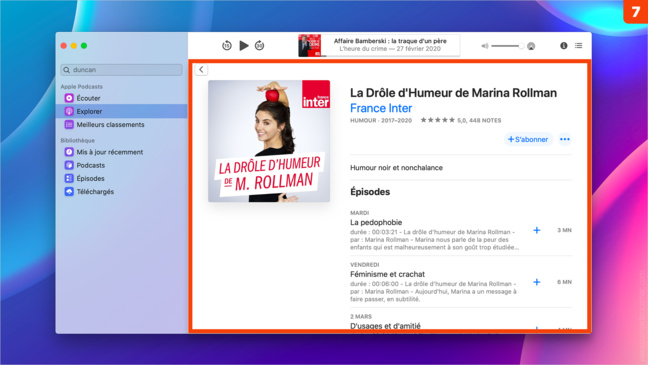Subscribe with the S'abonner button
The image size is (648, 365).
tap(528, 139)
